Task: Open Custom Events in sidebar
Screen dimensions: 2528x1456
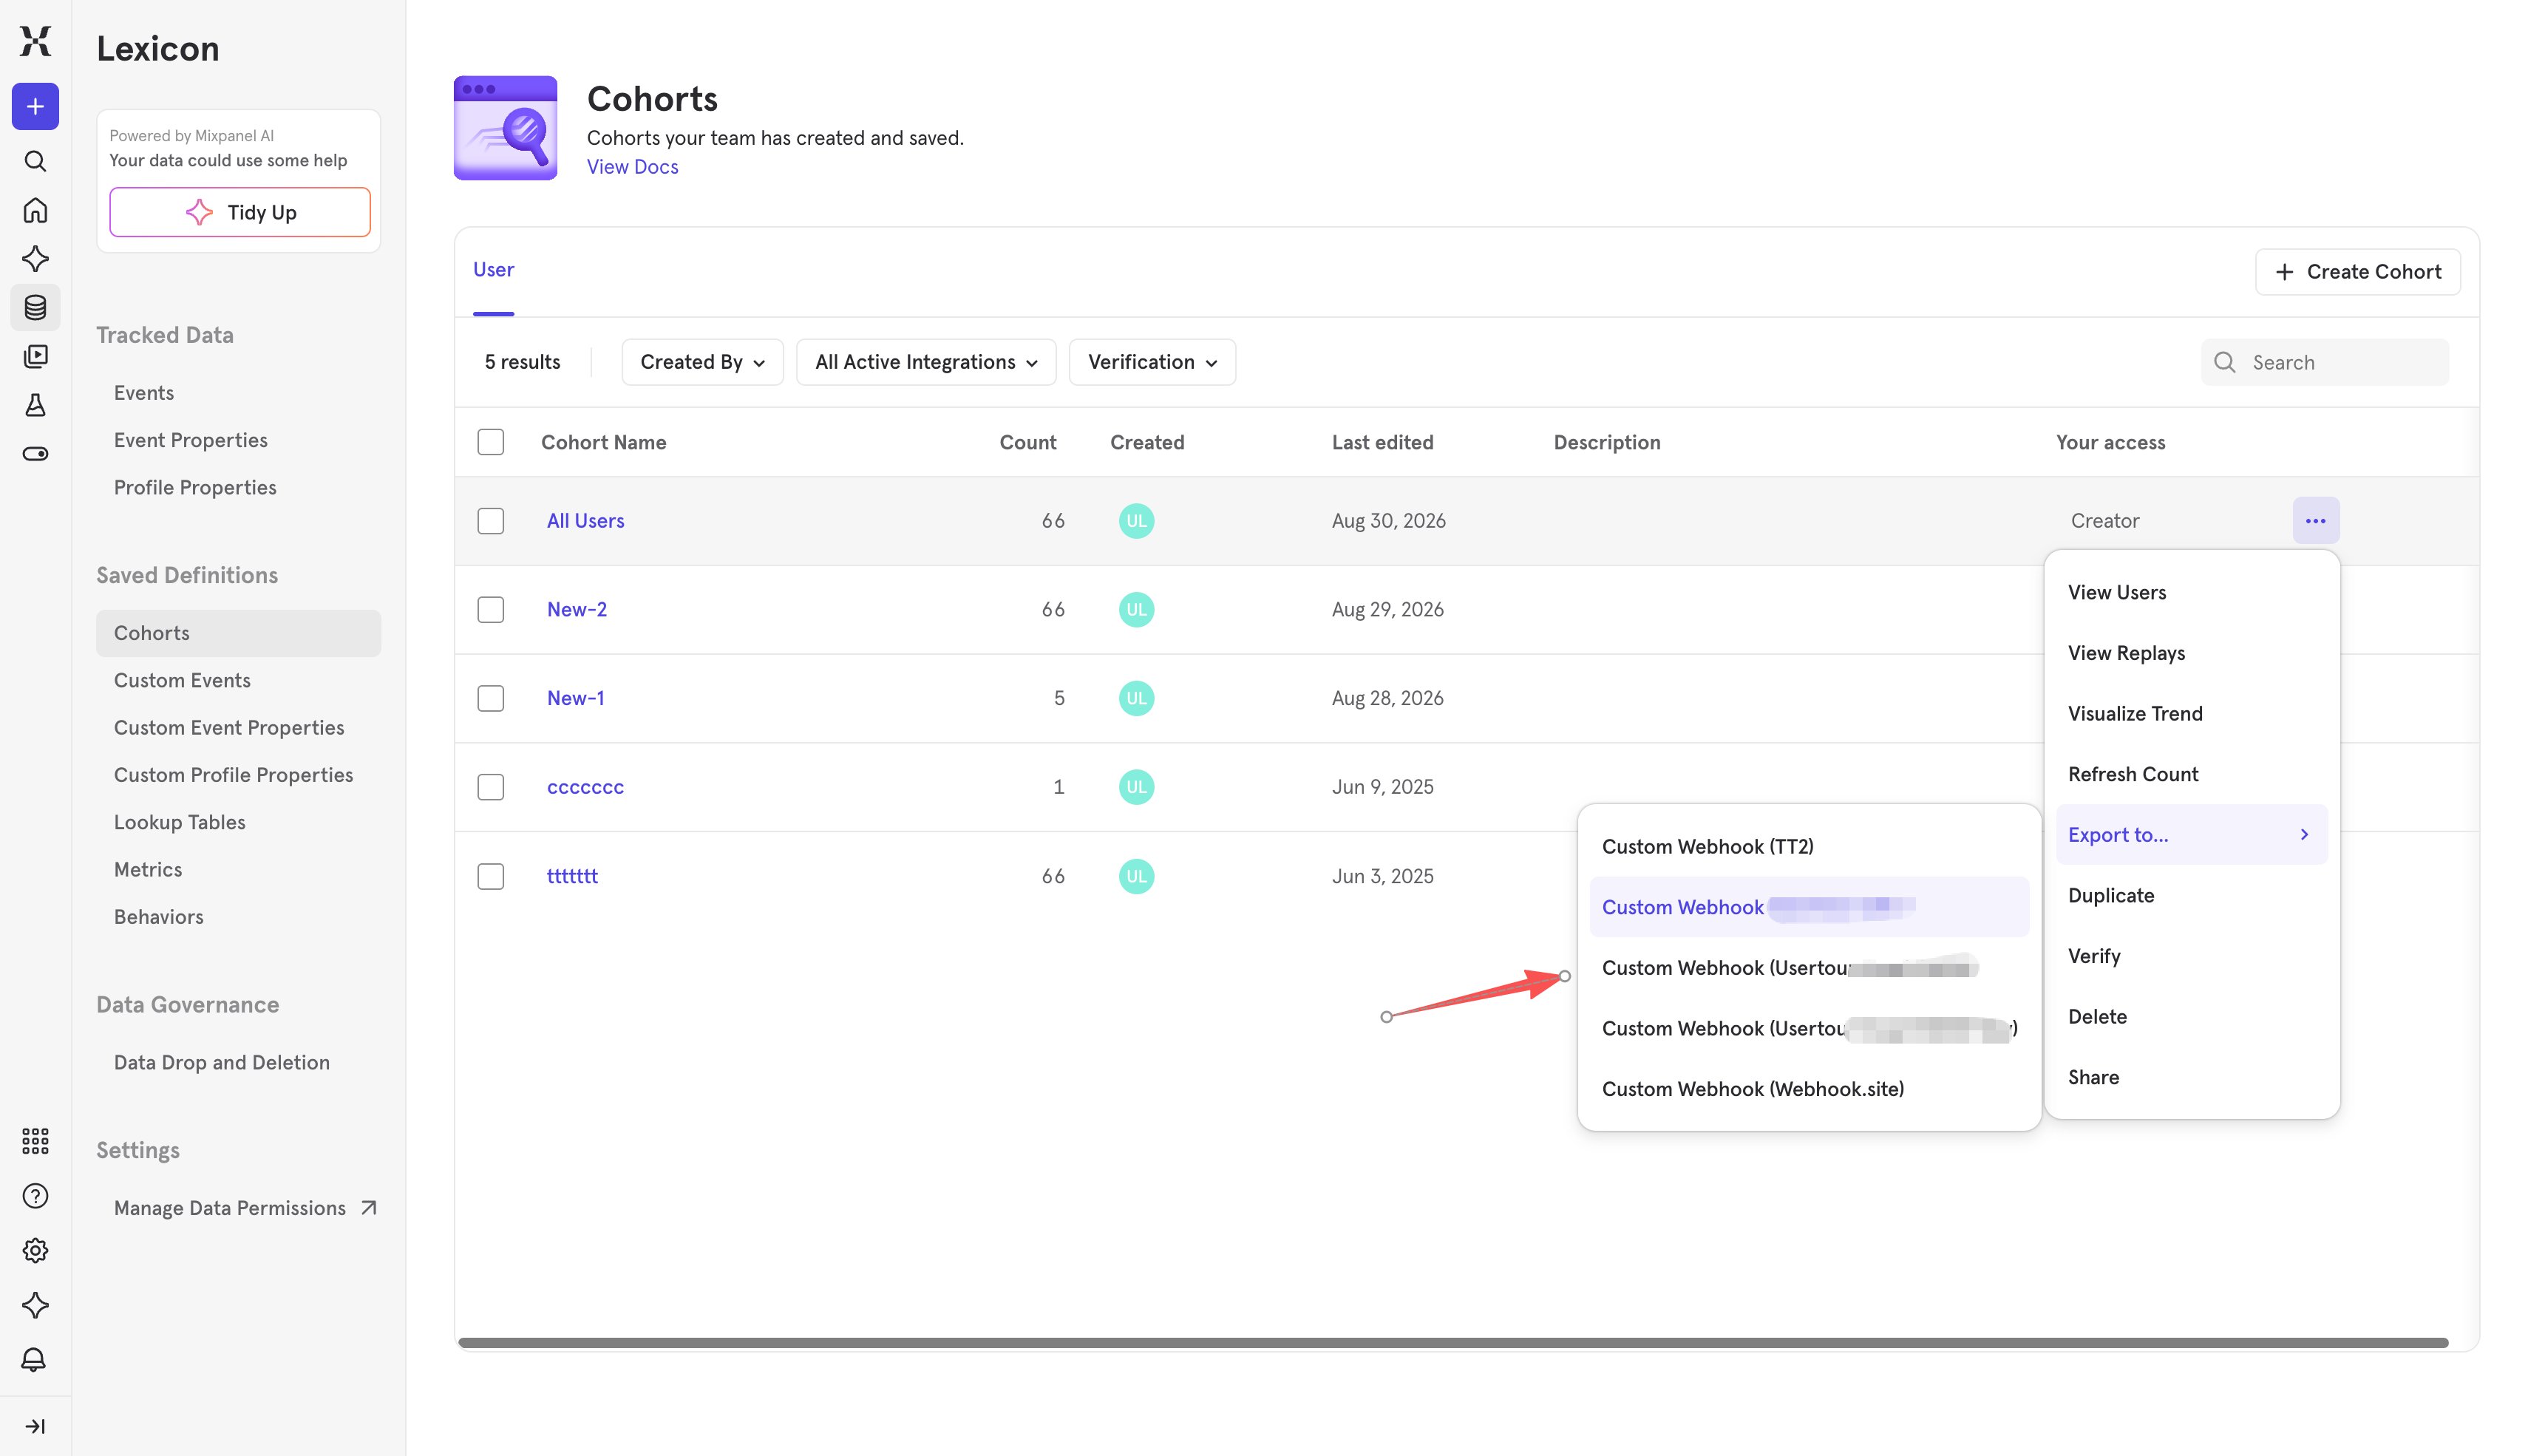Action: pos(182,681)
